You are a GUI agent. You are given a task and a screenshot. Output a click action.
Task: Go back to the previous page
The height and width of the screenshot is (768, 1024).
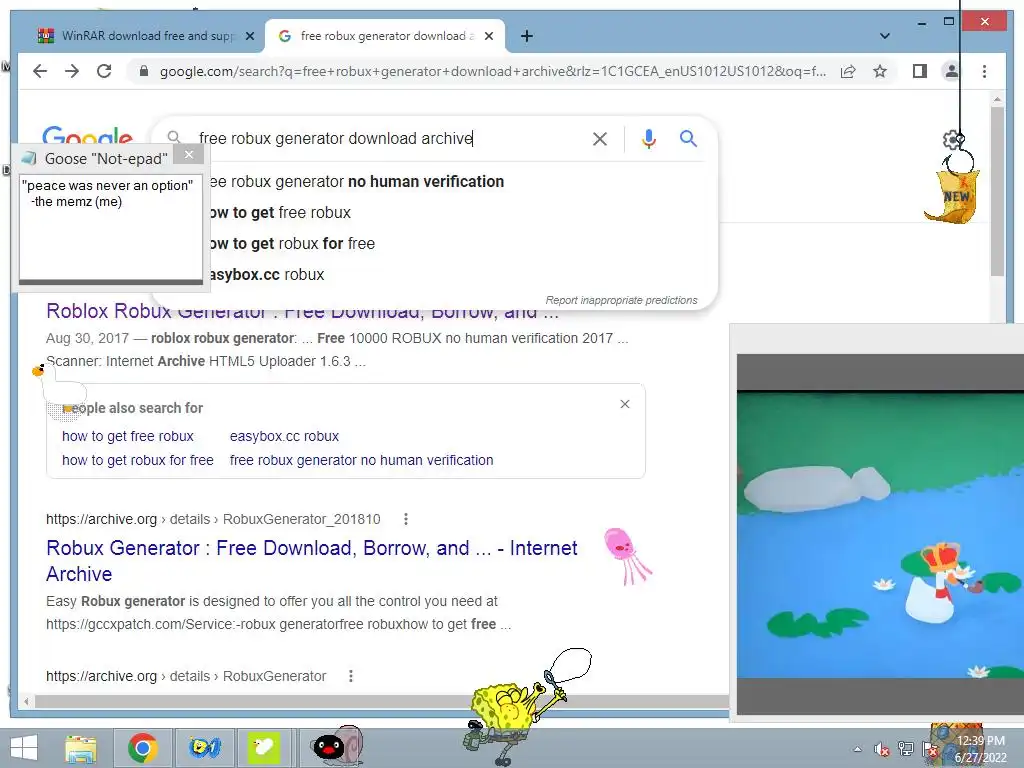[40, 71]
